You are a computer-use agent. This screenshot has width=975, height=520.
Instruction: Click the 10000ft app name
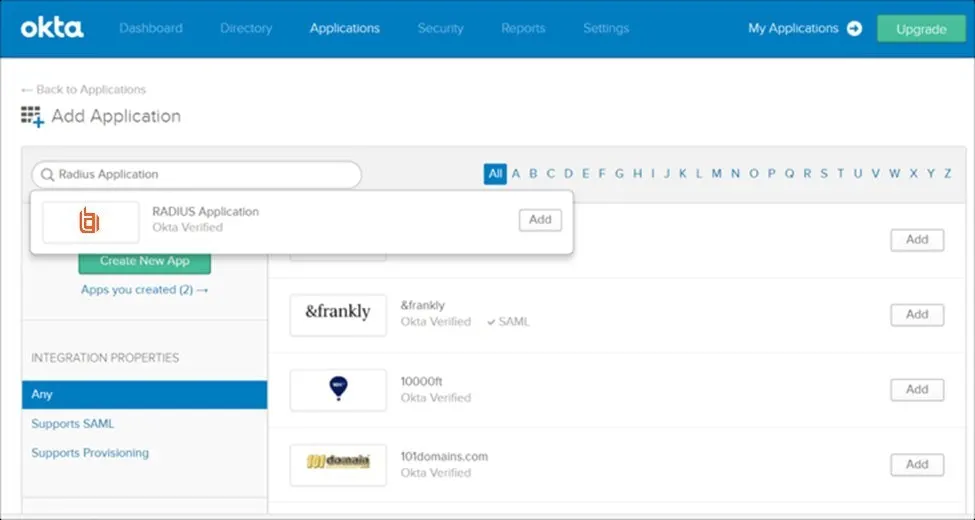click(x=422, y=382)
